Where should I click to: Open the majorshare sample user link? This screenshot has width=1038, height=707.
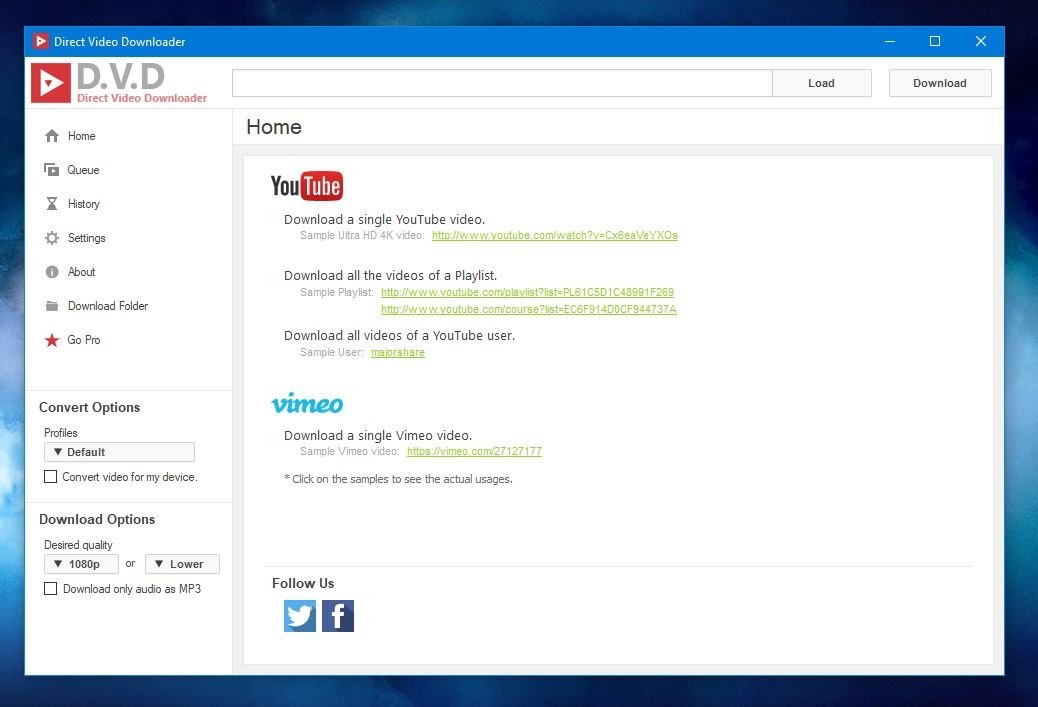[398, 352]
